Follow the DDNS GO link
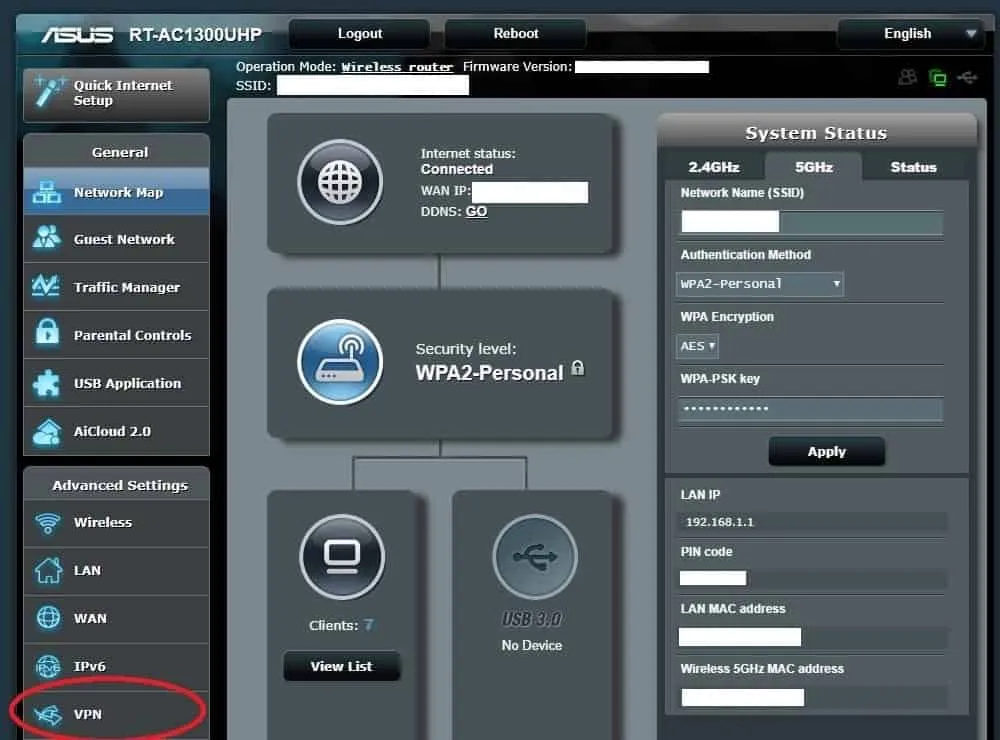 (x=476, y=211)
